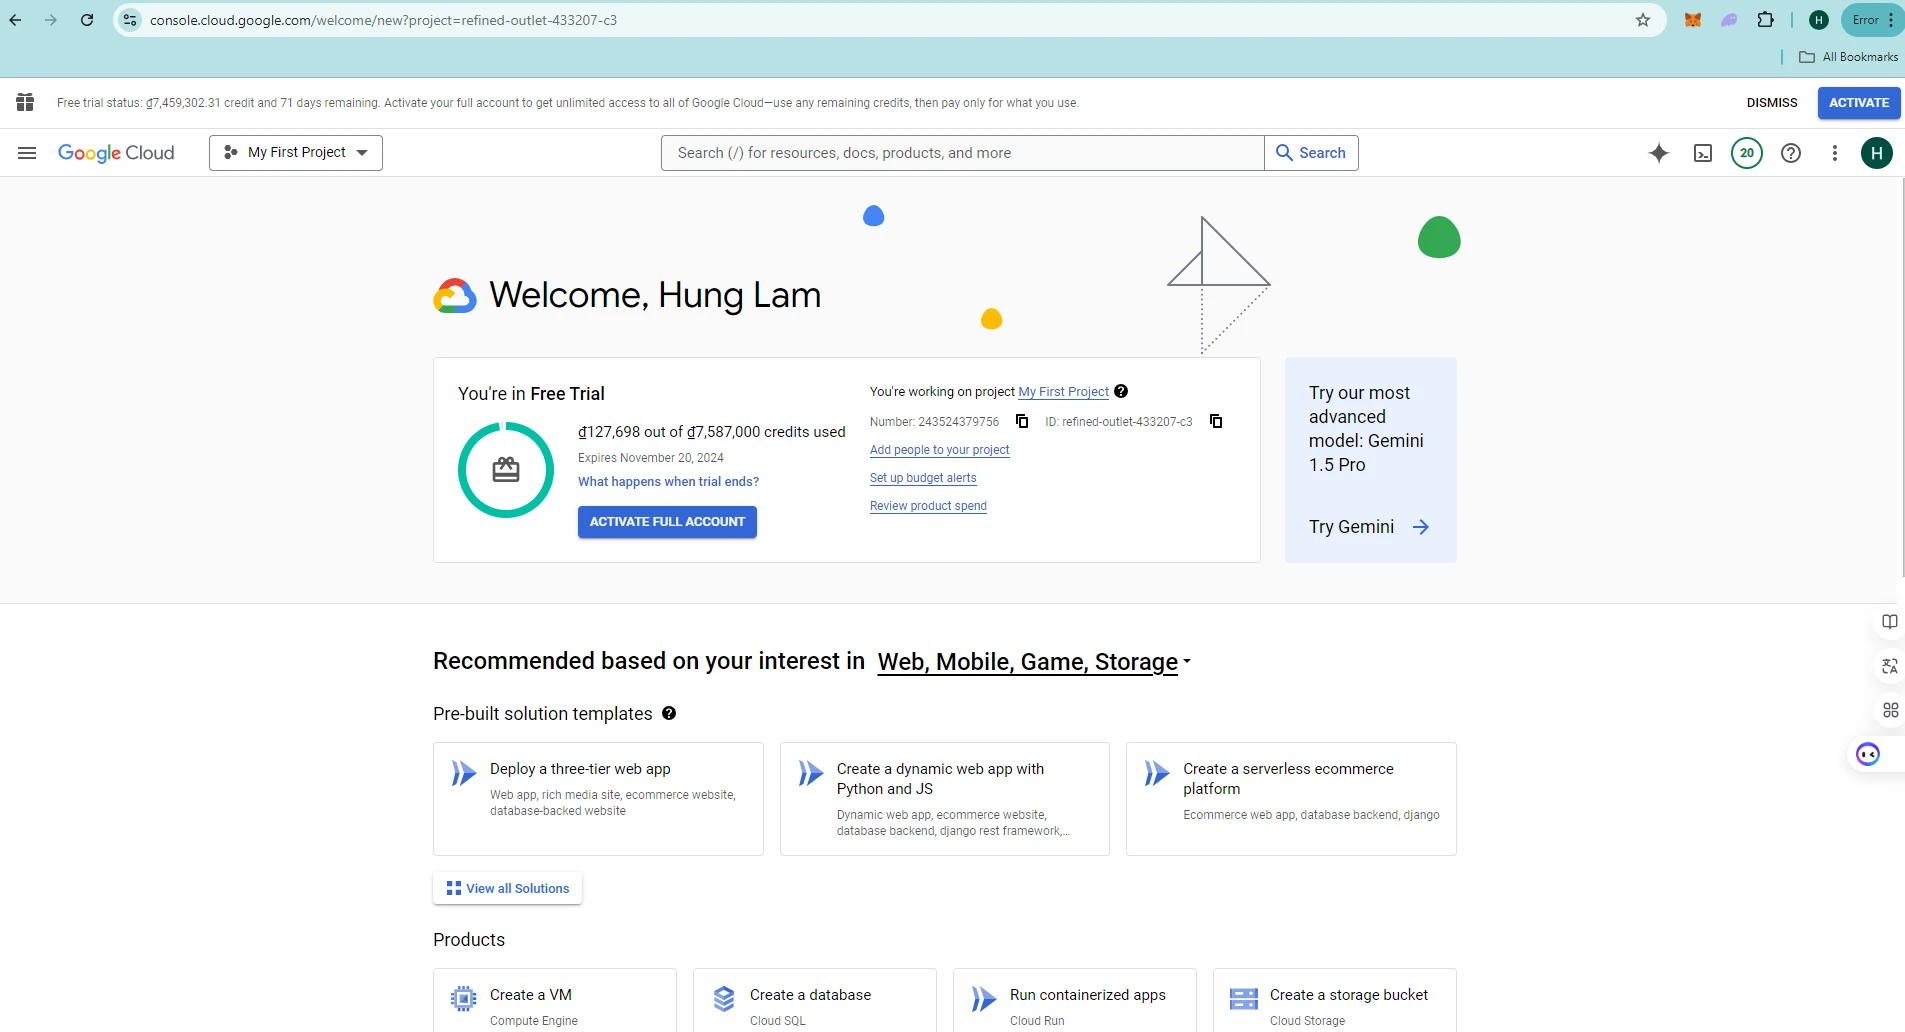Viewport: 1905px width, 1032px height.
Task: Open the translate icon on right edge
Action: (x=1889, y=666)
